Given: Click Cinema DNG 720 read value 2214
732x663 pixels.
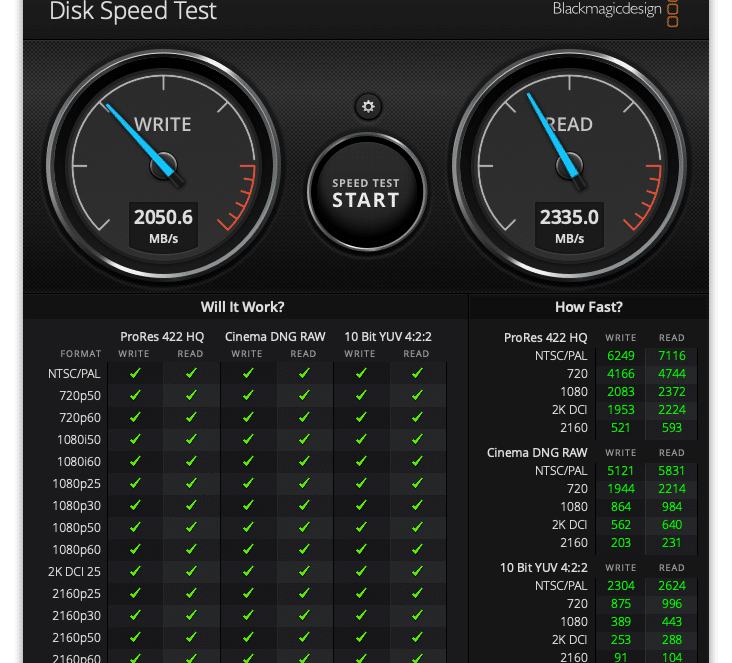Looking at the screenshot, I should point(672,489).
